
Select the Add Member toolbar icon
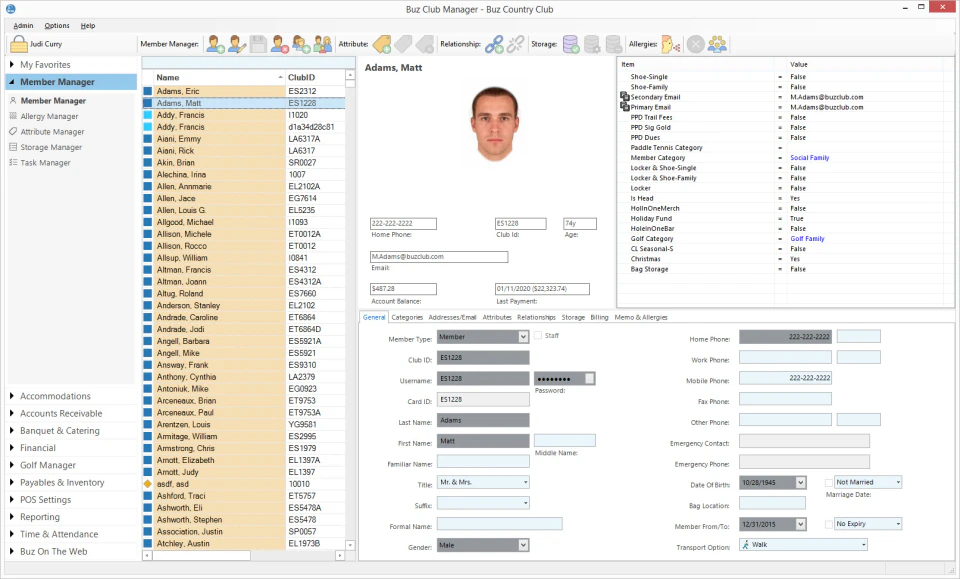coord(214,43)
